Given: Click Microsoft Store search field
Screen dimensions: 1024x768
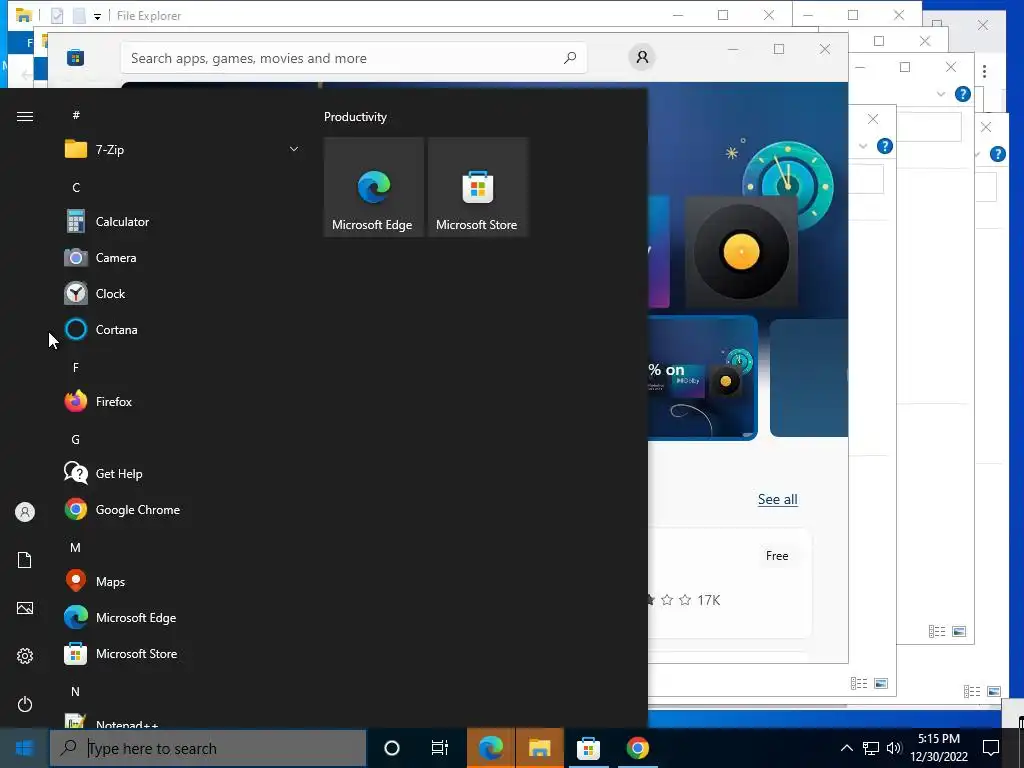Looking at the screenshot, I should [x=354, y=58].
